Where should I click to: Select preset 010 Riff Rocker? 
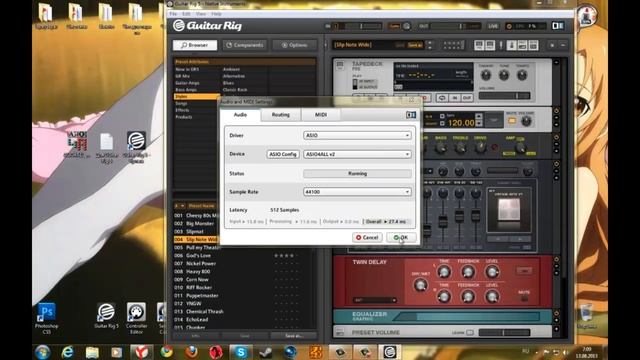click(245, 288)
